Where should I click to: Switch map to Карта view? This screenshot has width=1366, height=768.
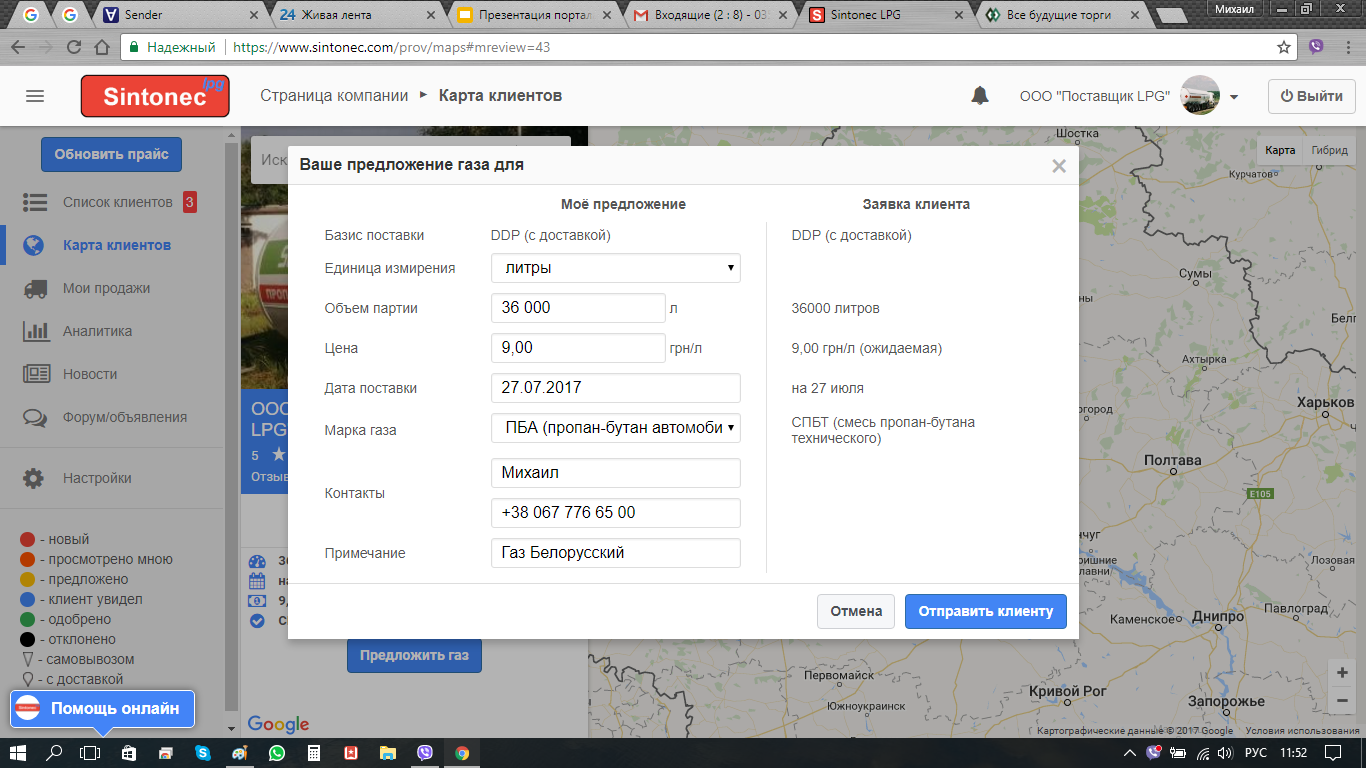click(1280, 150)
